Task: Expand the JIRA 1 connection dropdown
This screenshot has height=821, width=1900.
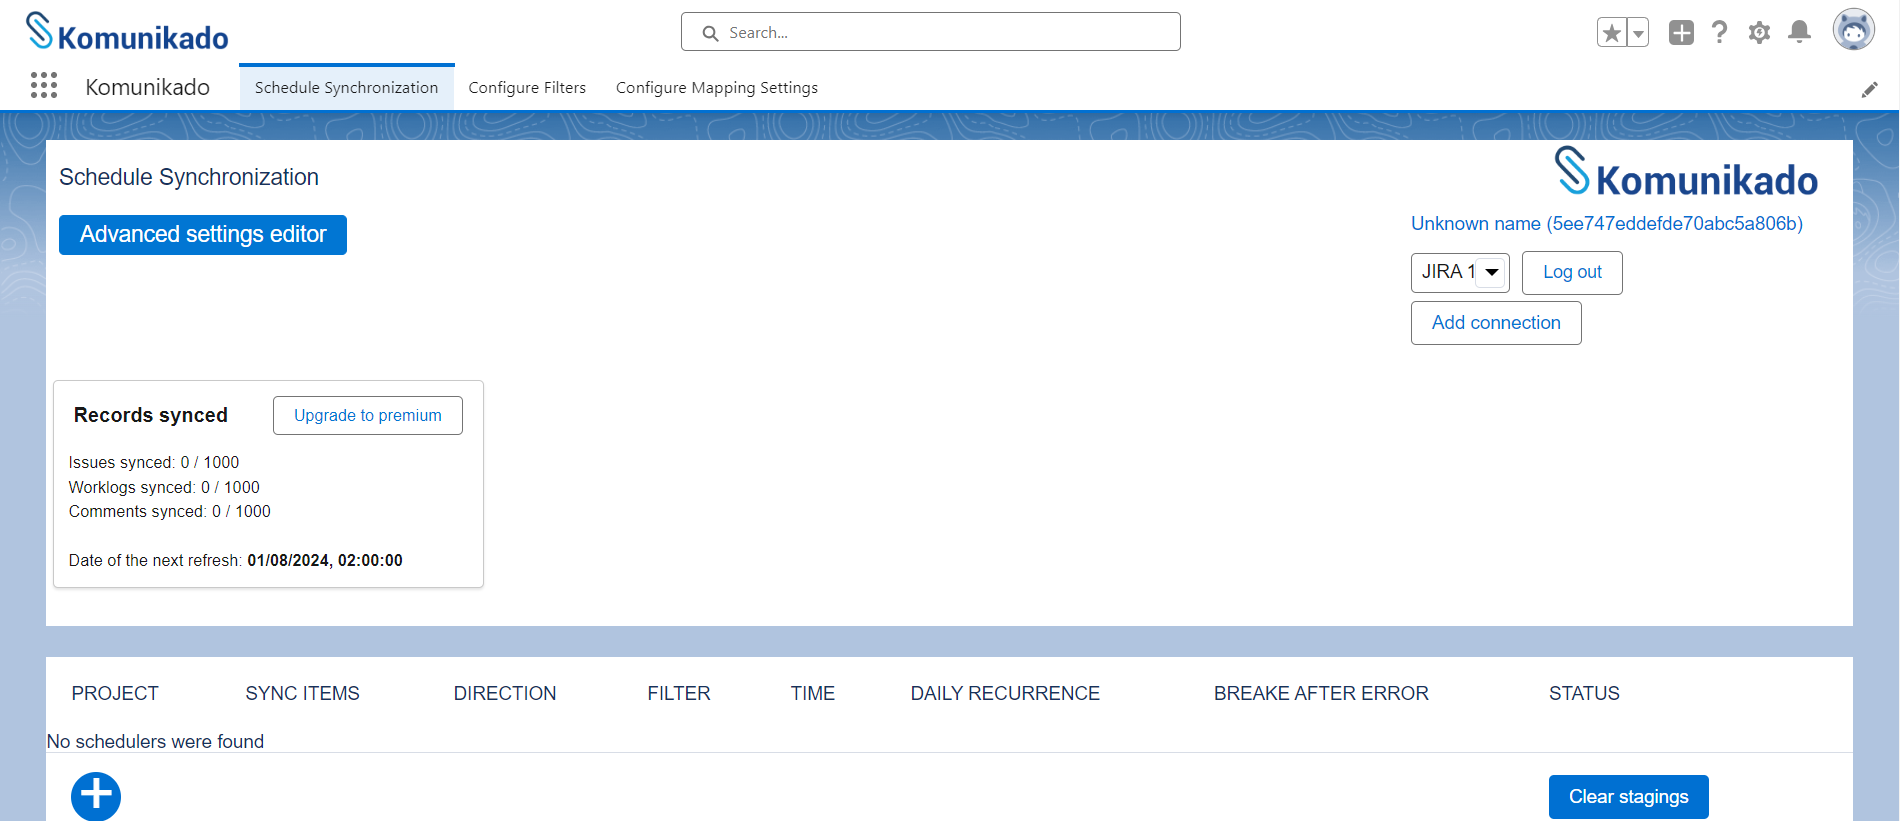Action: [x=1460, y=272]
